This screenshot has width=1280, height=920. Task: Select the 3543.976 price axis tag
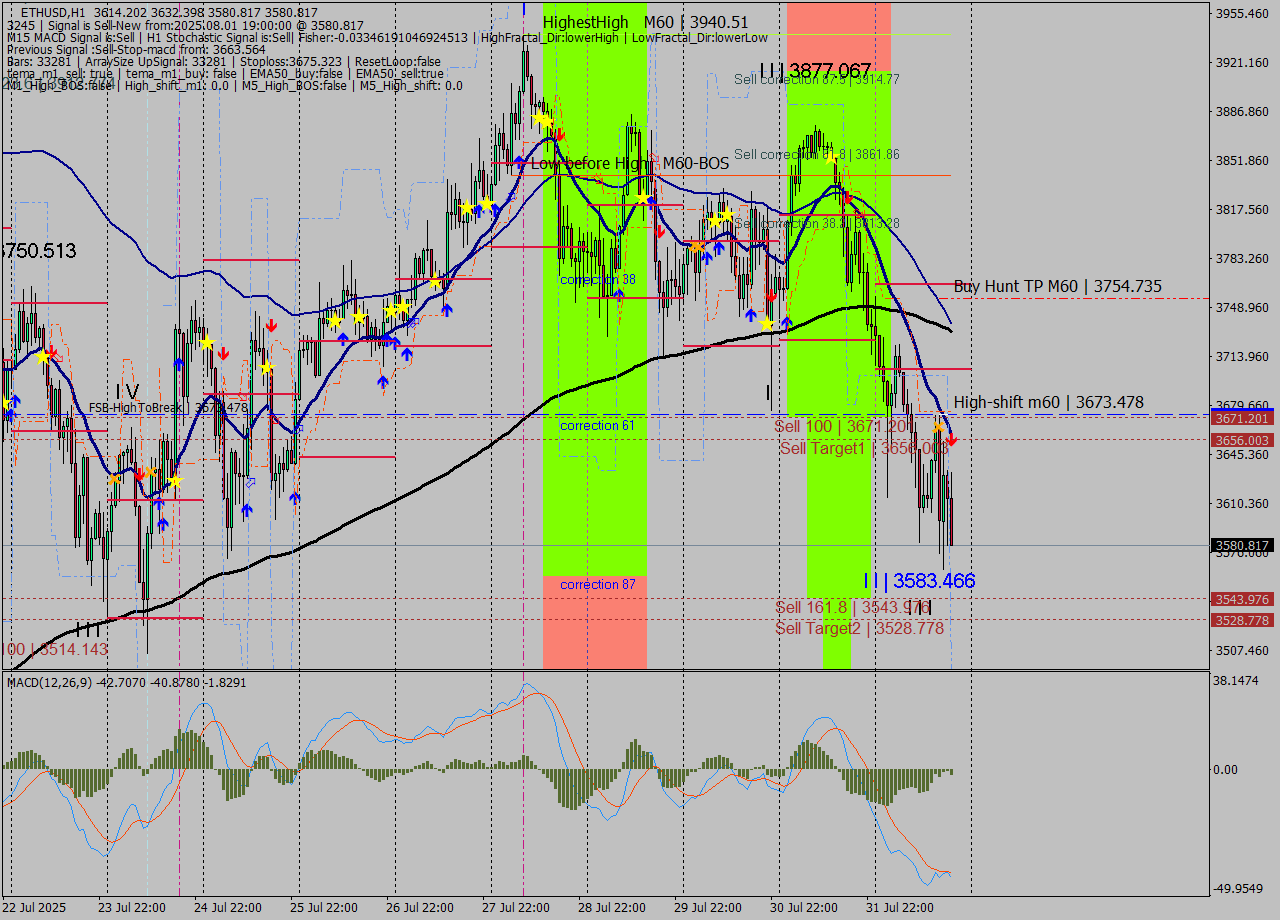[1241, 599]
